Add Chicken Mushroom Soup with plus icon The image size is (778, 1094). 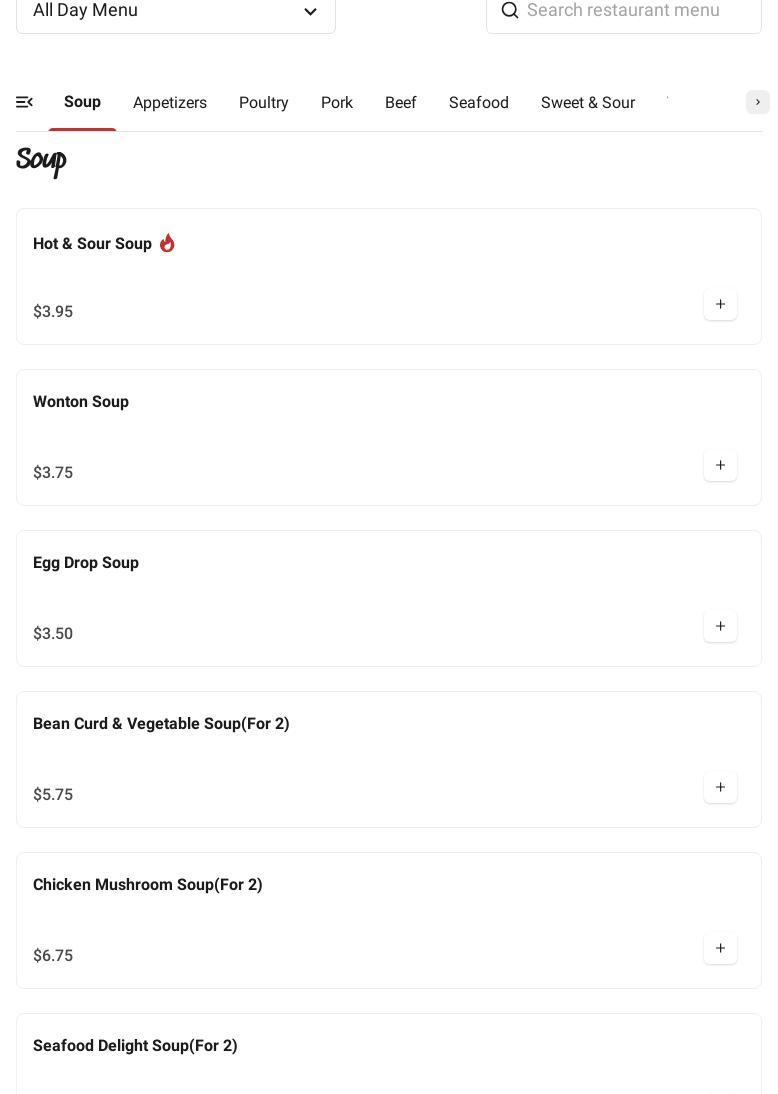point(720,948)
